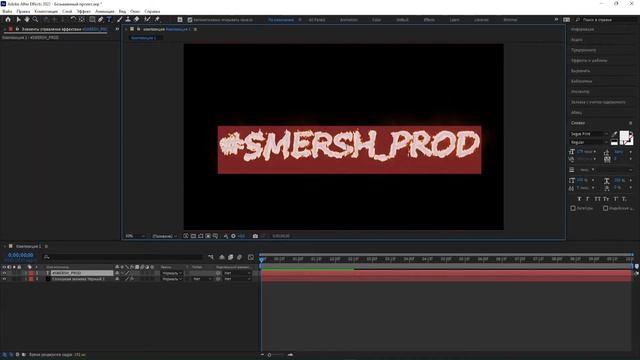Select the Hand tool
This screenshot has width=640, height=360.
pos(27,19)
